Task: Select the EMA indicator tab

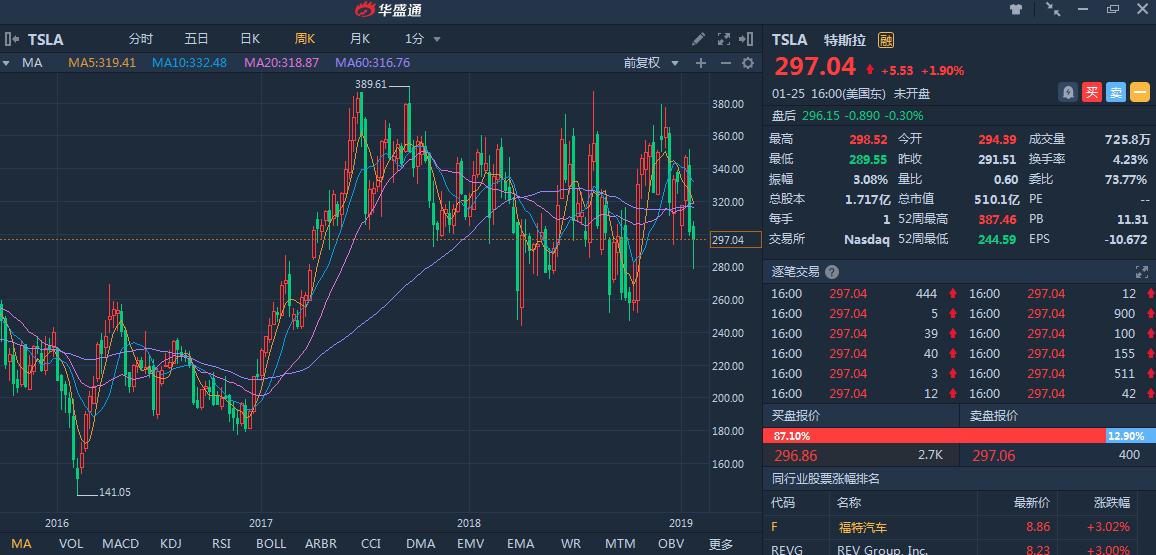Action: click(520, 544)
